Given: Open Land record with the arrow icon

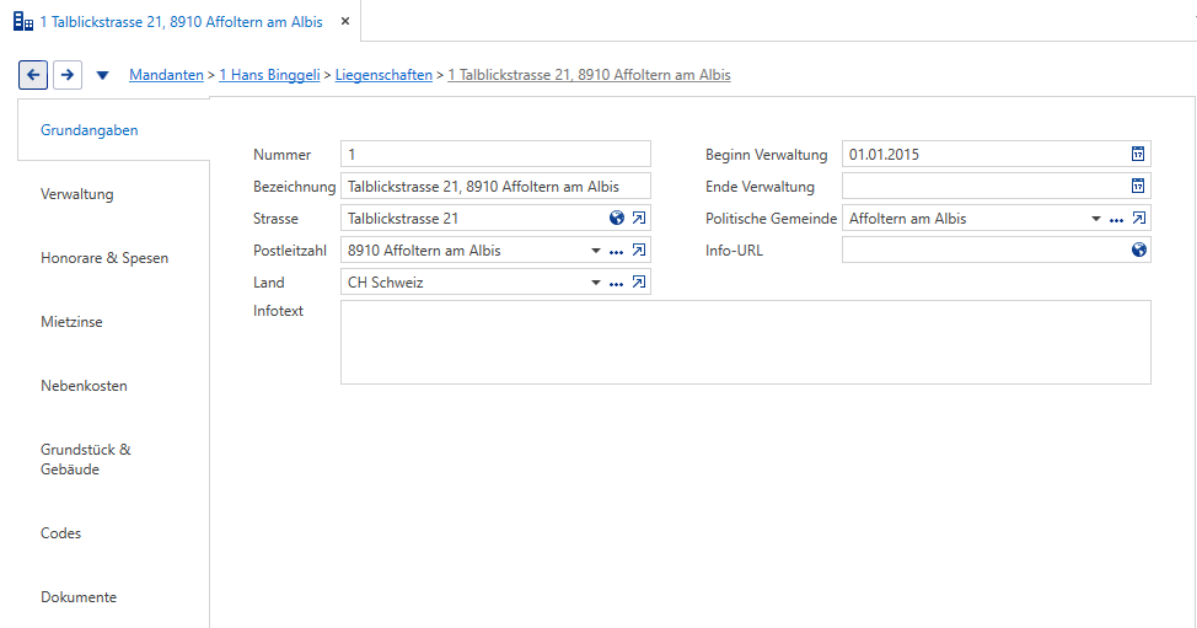Looking at the screenshot, I should point(639,282).
